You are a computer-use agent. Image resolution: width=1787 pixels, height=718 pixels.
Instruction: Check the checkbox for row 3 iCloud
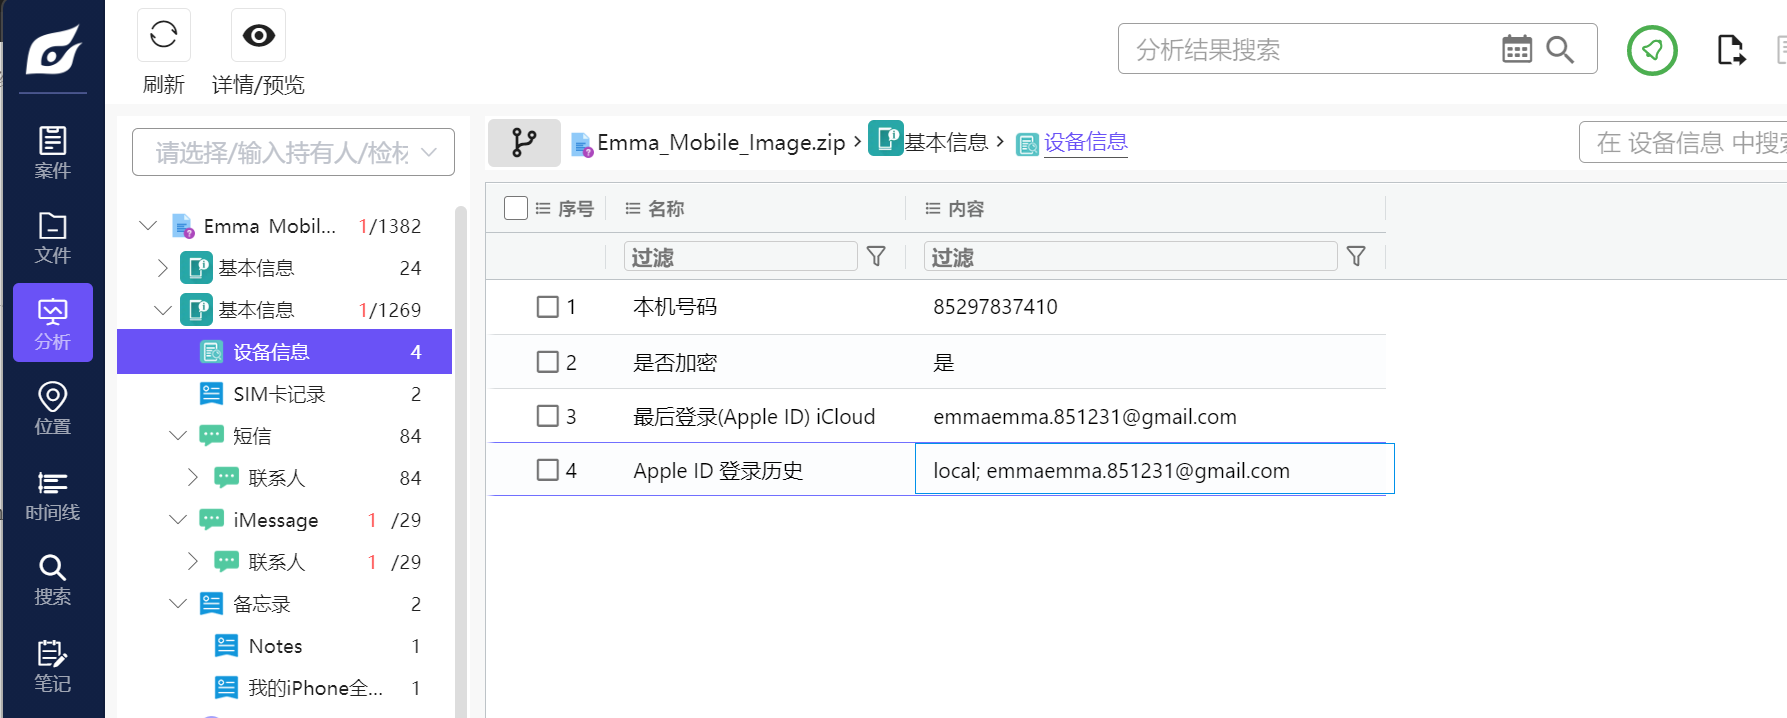(x=548, y=416)
